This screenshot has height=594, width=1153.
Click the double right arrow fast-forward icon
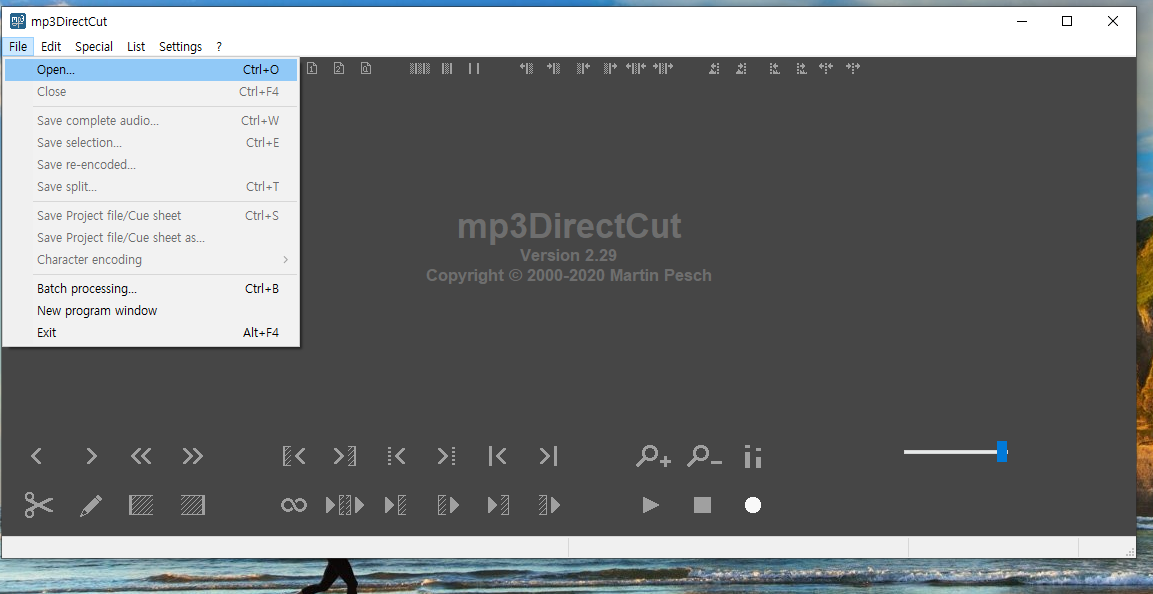(x=192, y=457)
